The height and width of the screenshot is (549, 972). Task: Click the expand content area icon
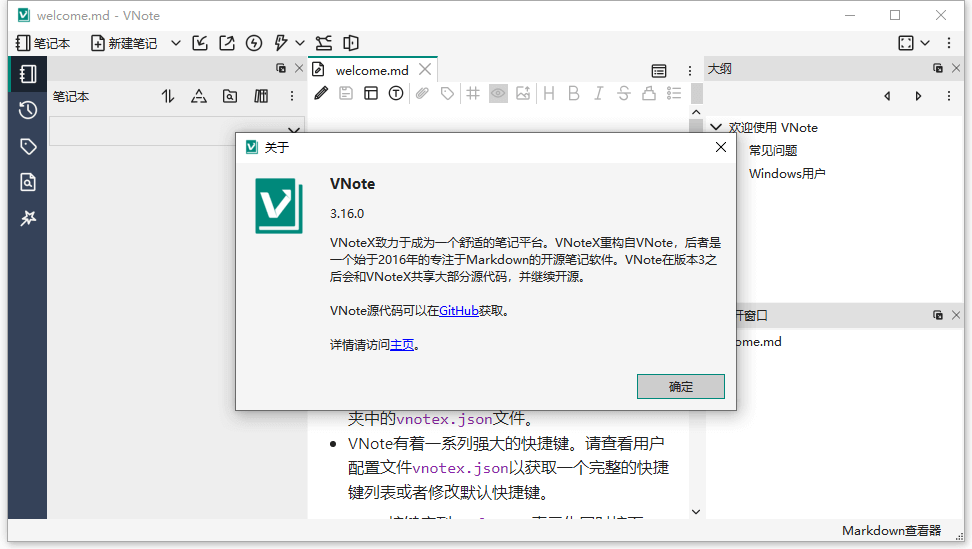[906, 43]
